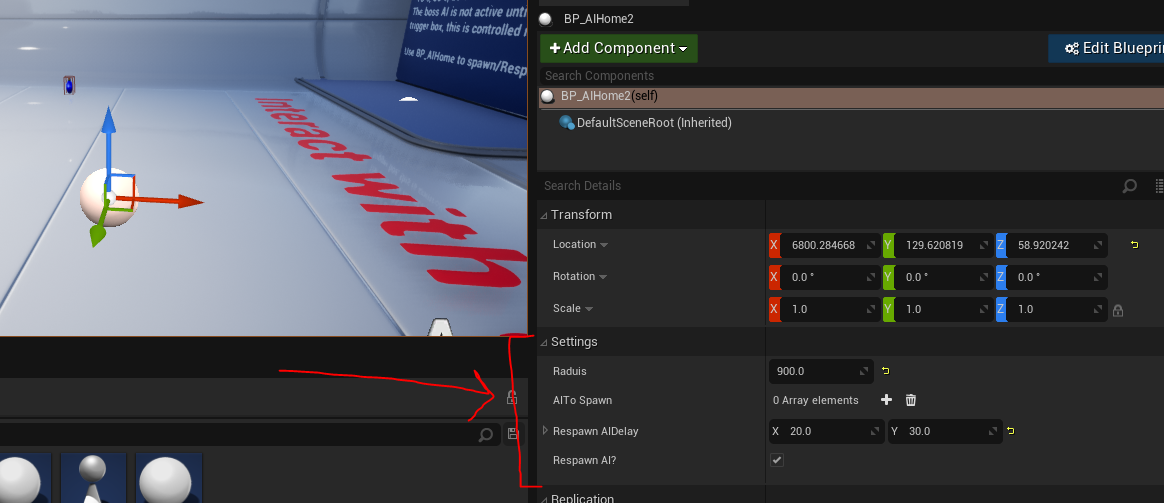This screenshot has width=1164, height=503.
Task: Click the '0 Array elements' text
Action: (816, 401)
